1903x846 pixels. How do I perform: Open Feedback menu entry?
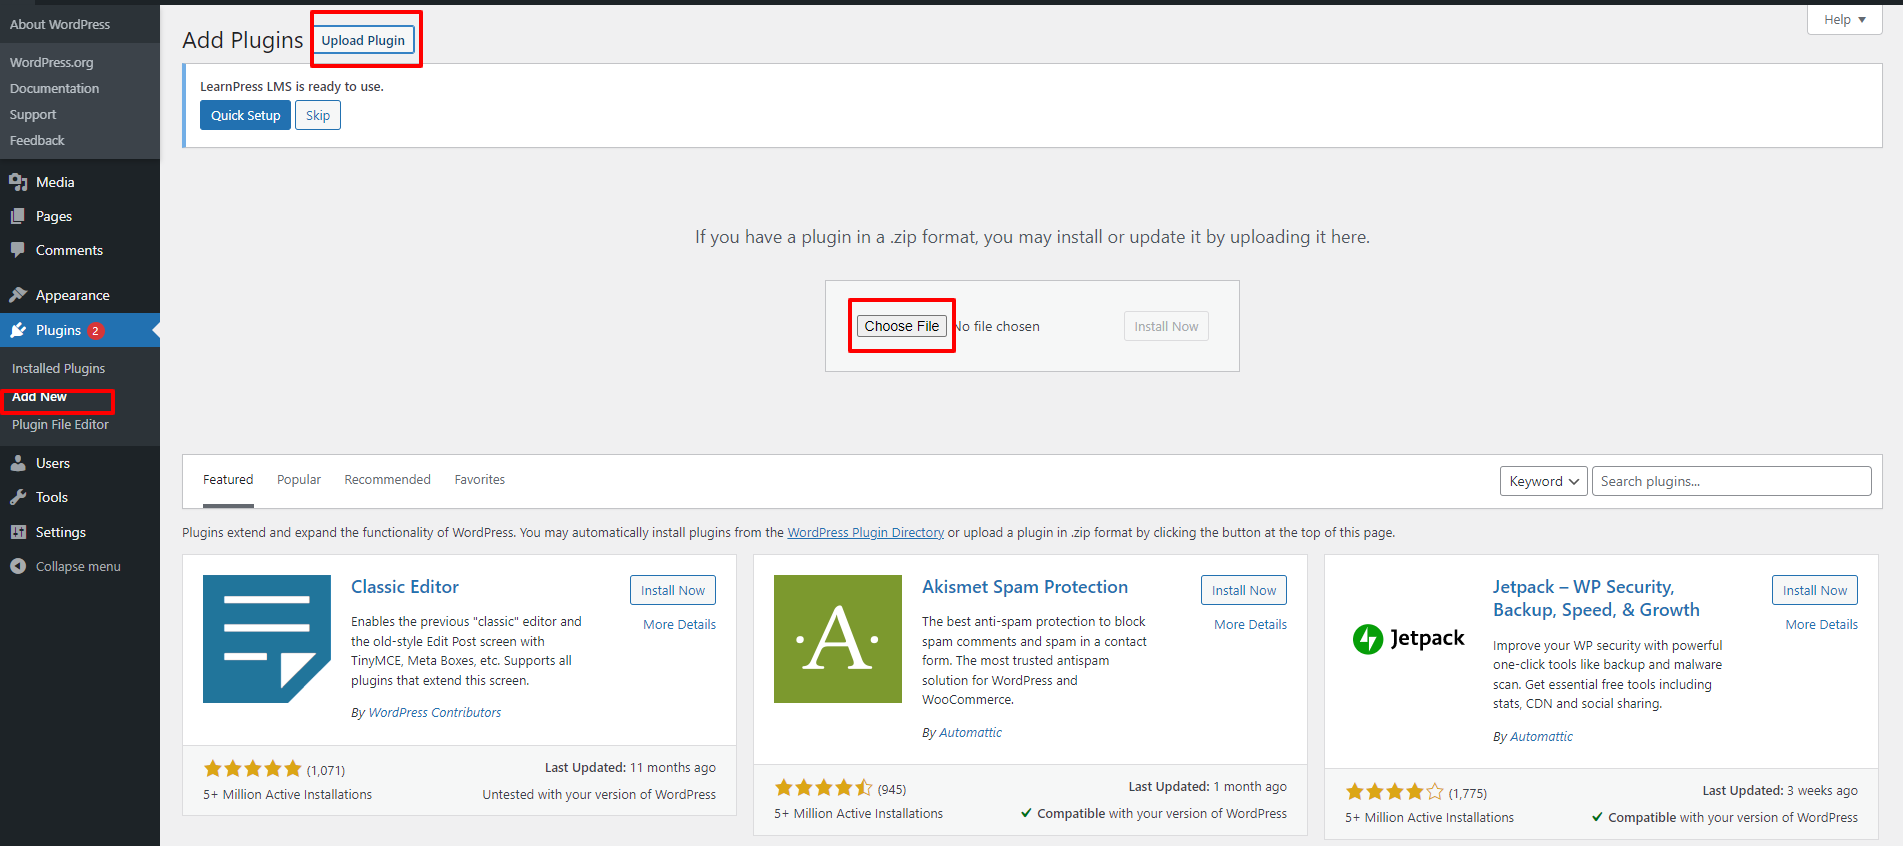37,140
